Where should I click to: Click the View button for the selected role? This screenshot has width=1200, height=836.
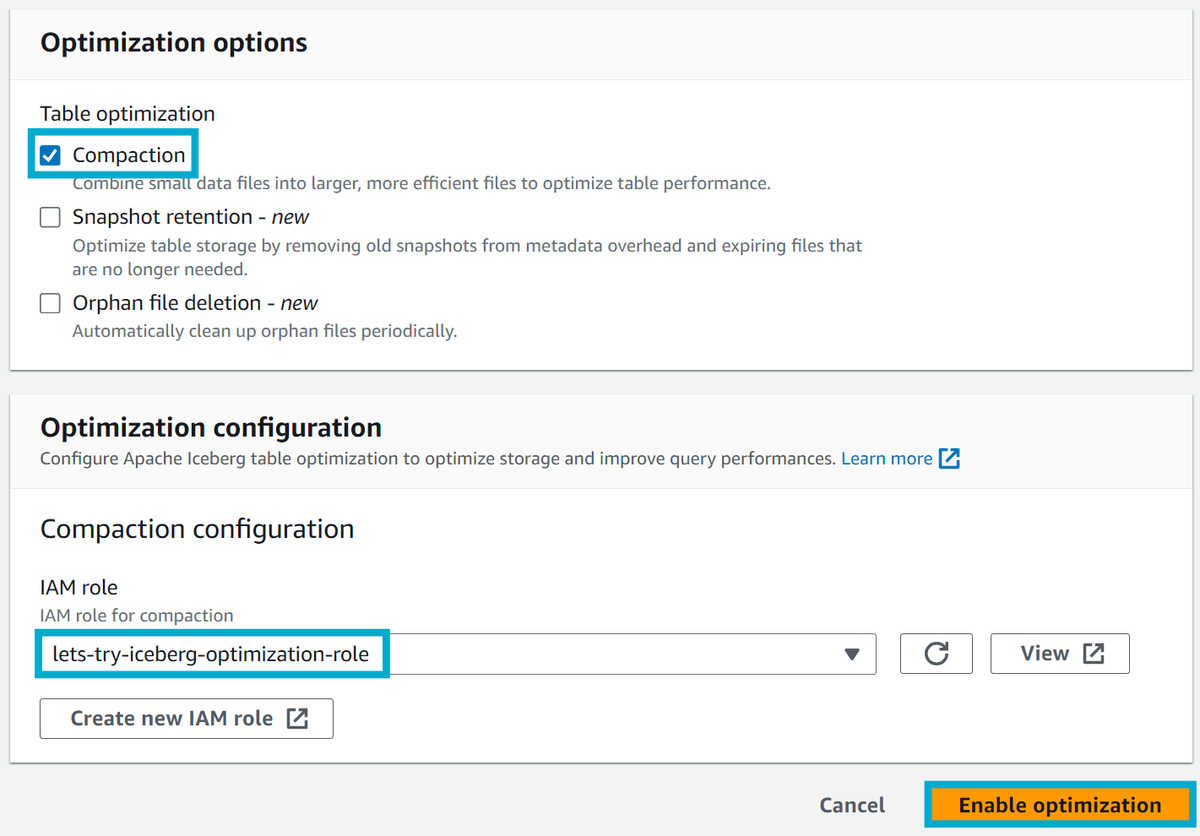coord(1060,653)
